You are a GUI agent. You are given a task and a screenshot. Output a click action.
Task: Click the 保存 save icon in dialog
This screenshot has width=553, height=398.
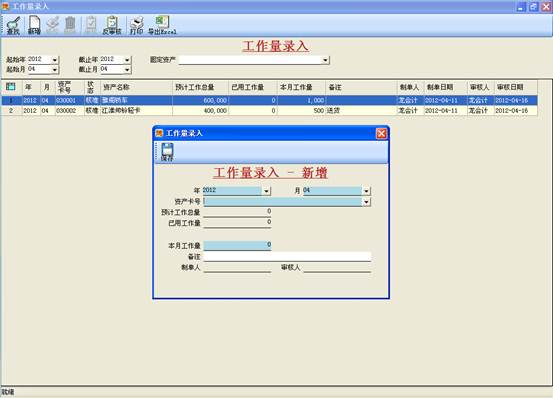point(167,152)
